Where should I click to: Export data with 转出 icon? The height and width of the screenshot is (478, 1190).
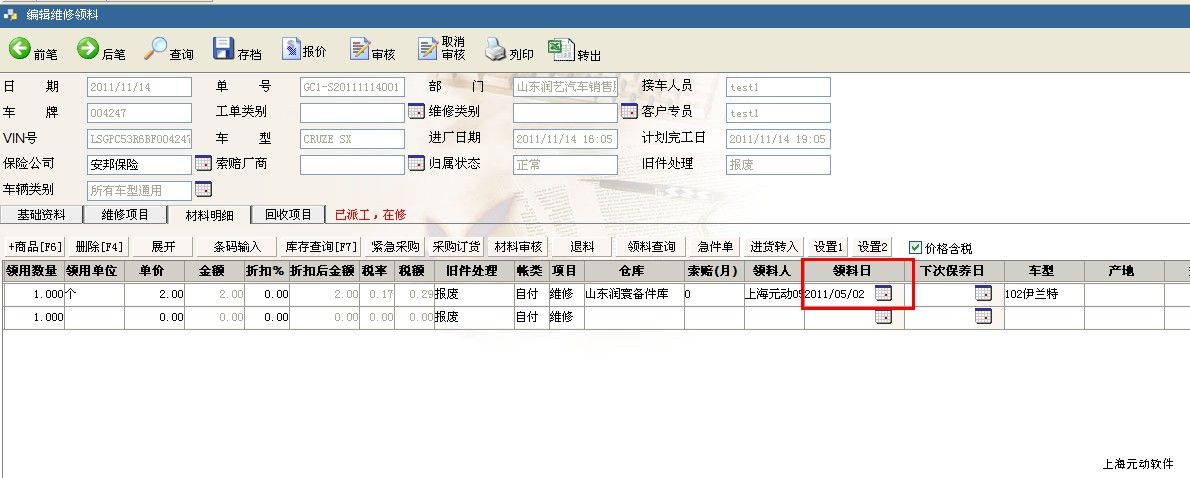(x=562, y=49)
